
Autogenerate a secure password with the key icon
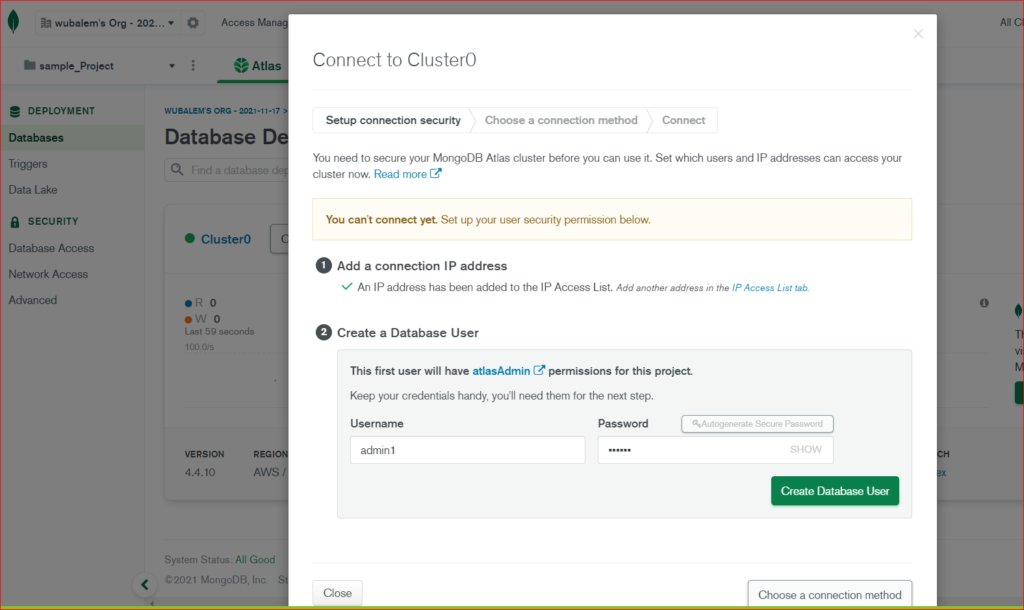[695, 423]
